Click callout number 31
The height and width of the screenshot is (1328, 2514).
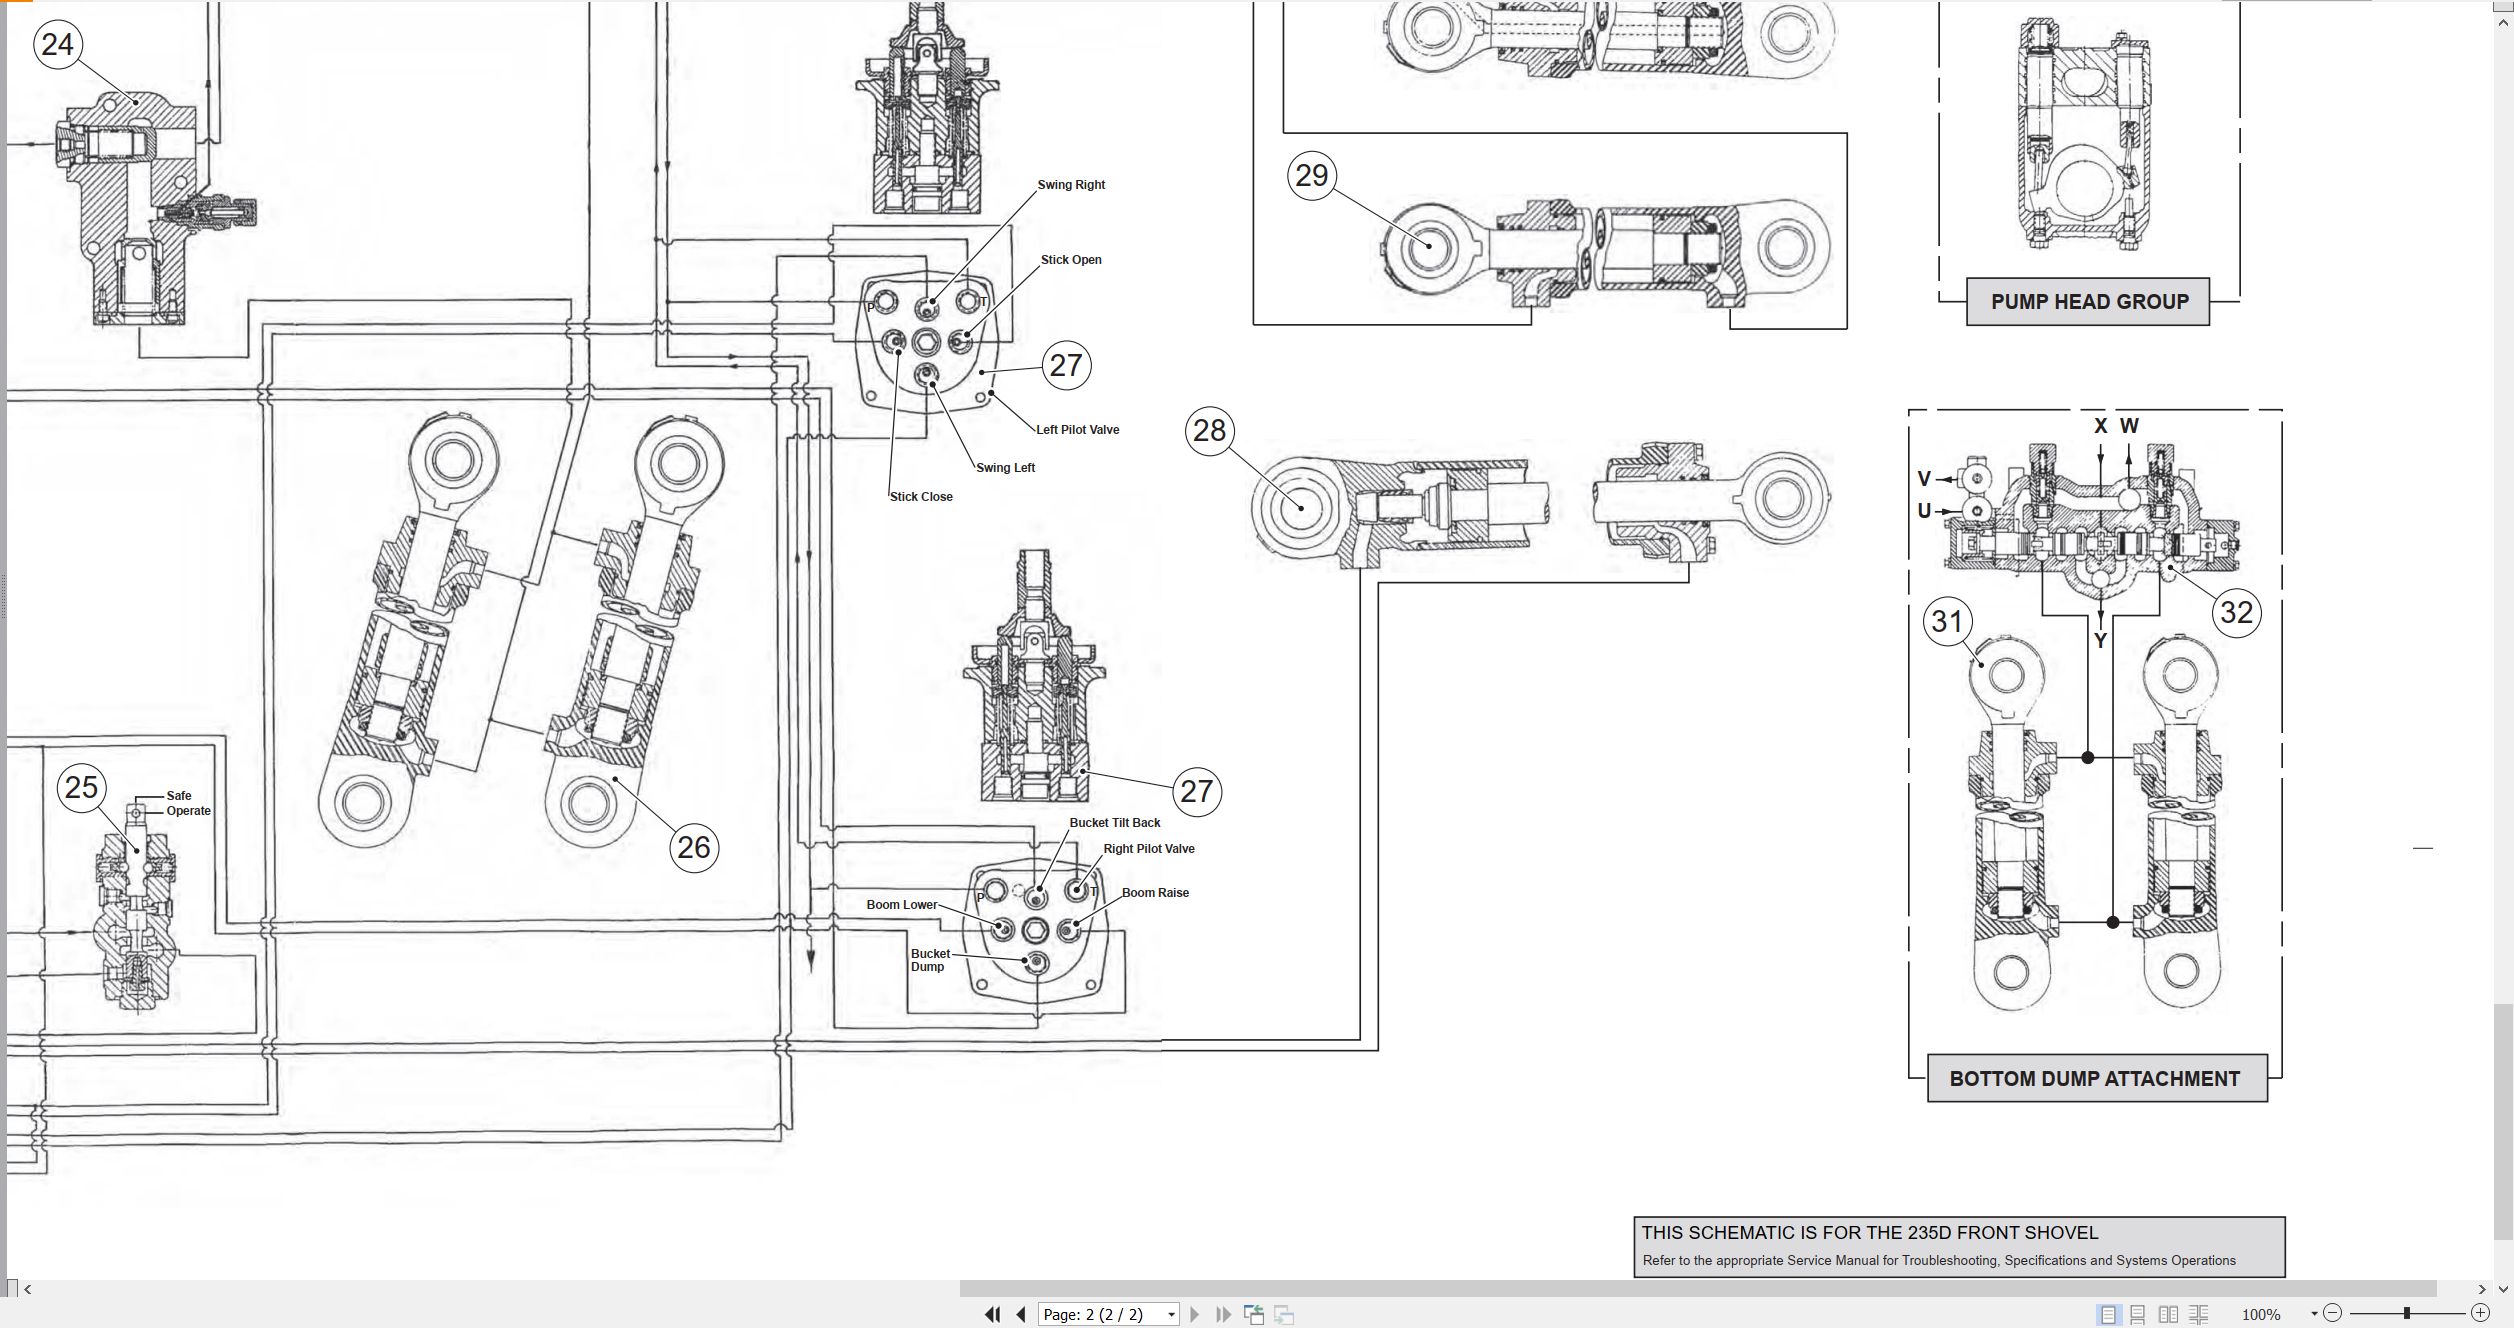(1947, 621)
